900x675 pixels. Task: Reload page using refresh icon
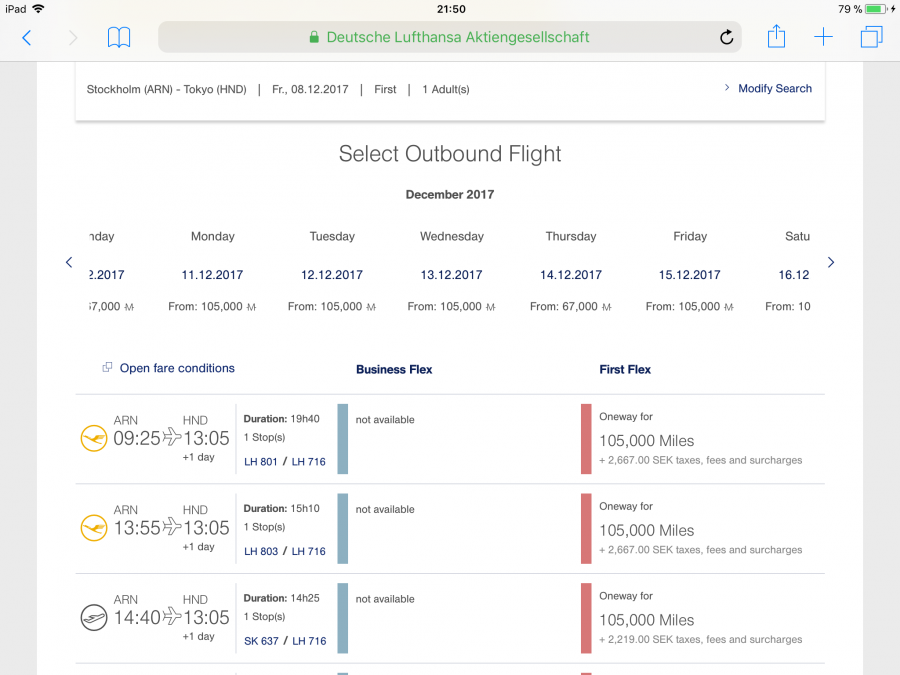pos(726,38)
